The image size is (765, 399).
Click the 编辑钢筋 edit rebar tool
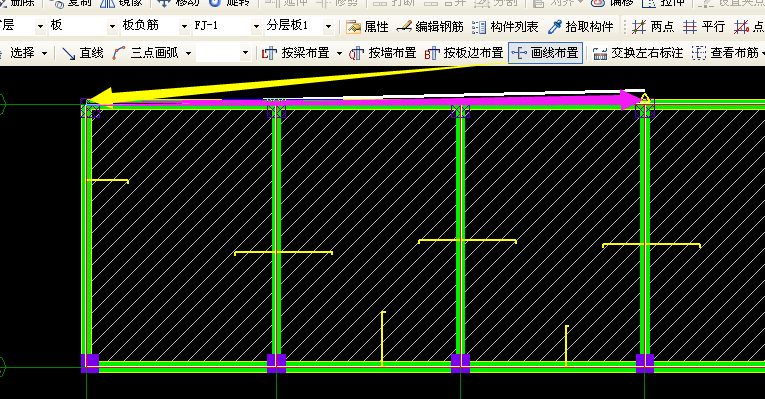[x=430, y=26]
